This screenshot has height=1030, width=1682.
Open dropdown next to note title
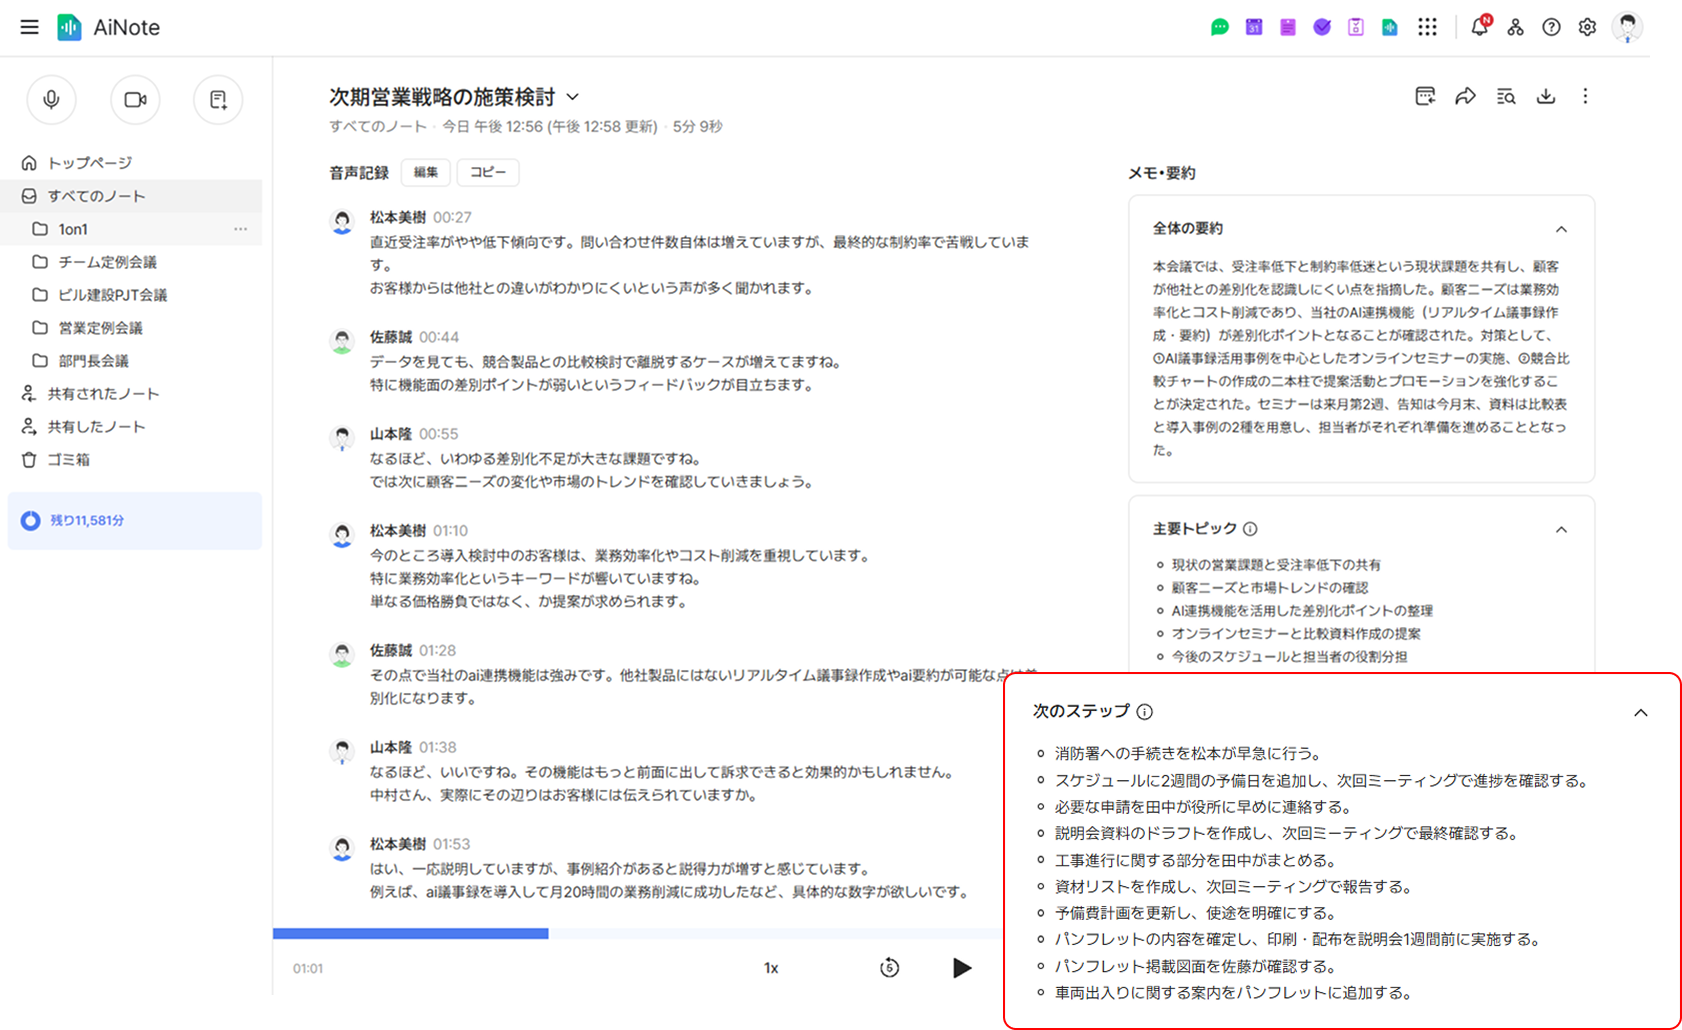(573, 97)
